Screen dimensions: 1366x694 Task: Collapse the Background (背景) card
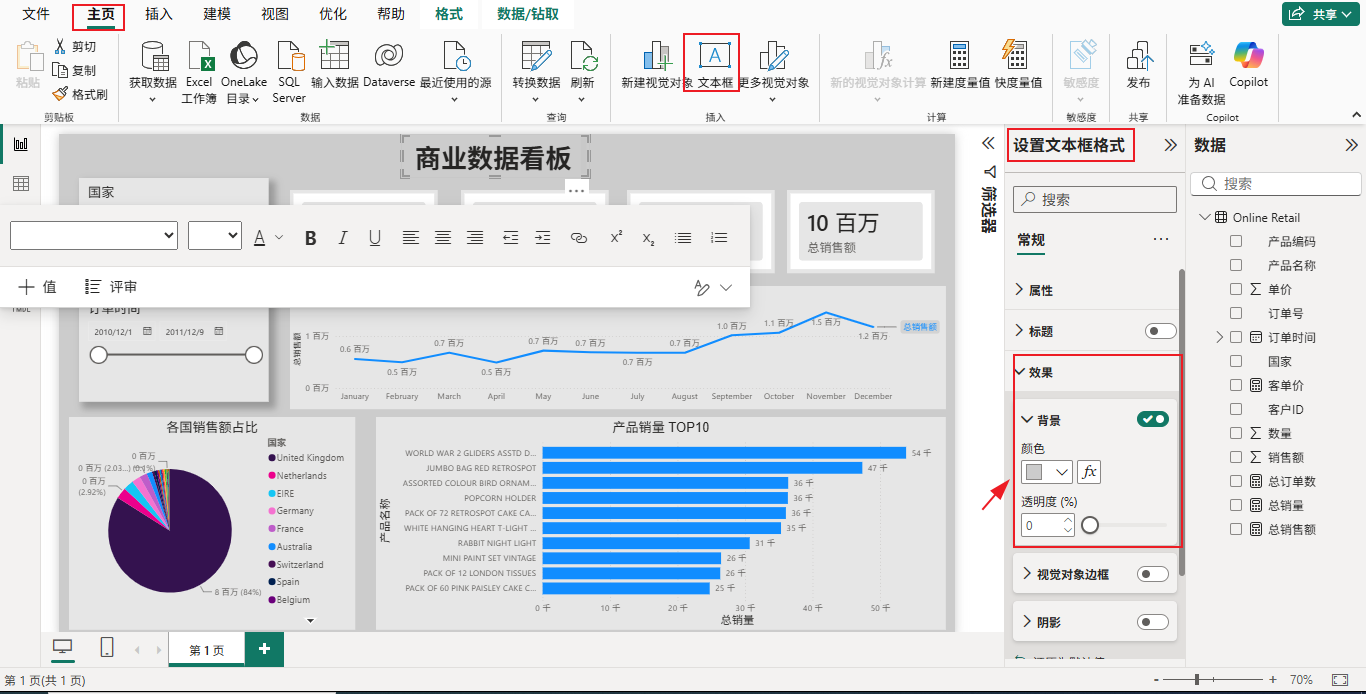(x=1027, y=420)
